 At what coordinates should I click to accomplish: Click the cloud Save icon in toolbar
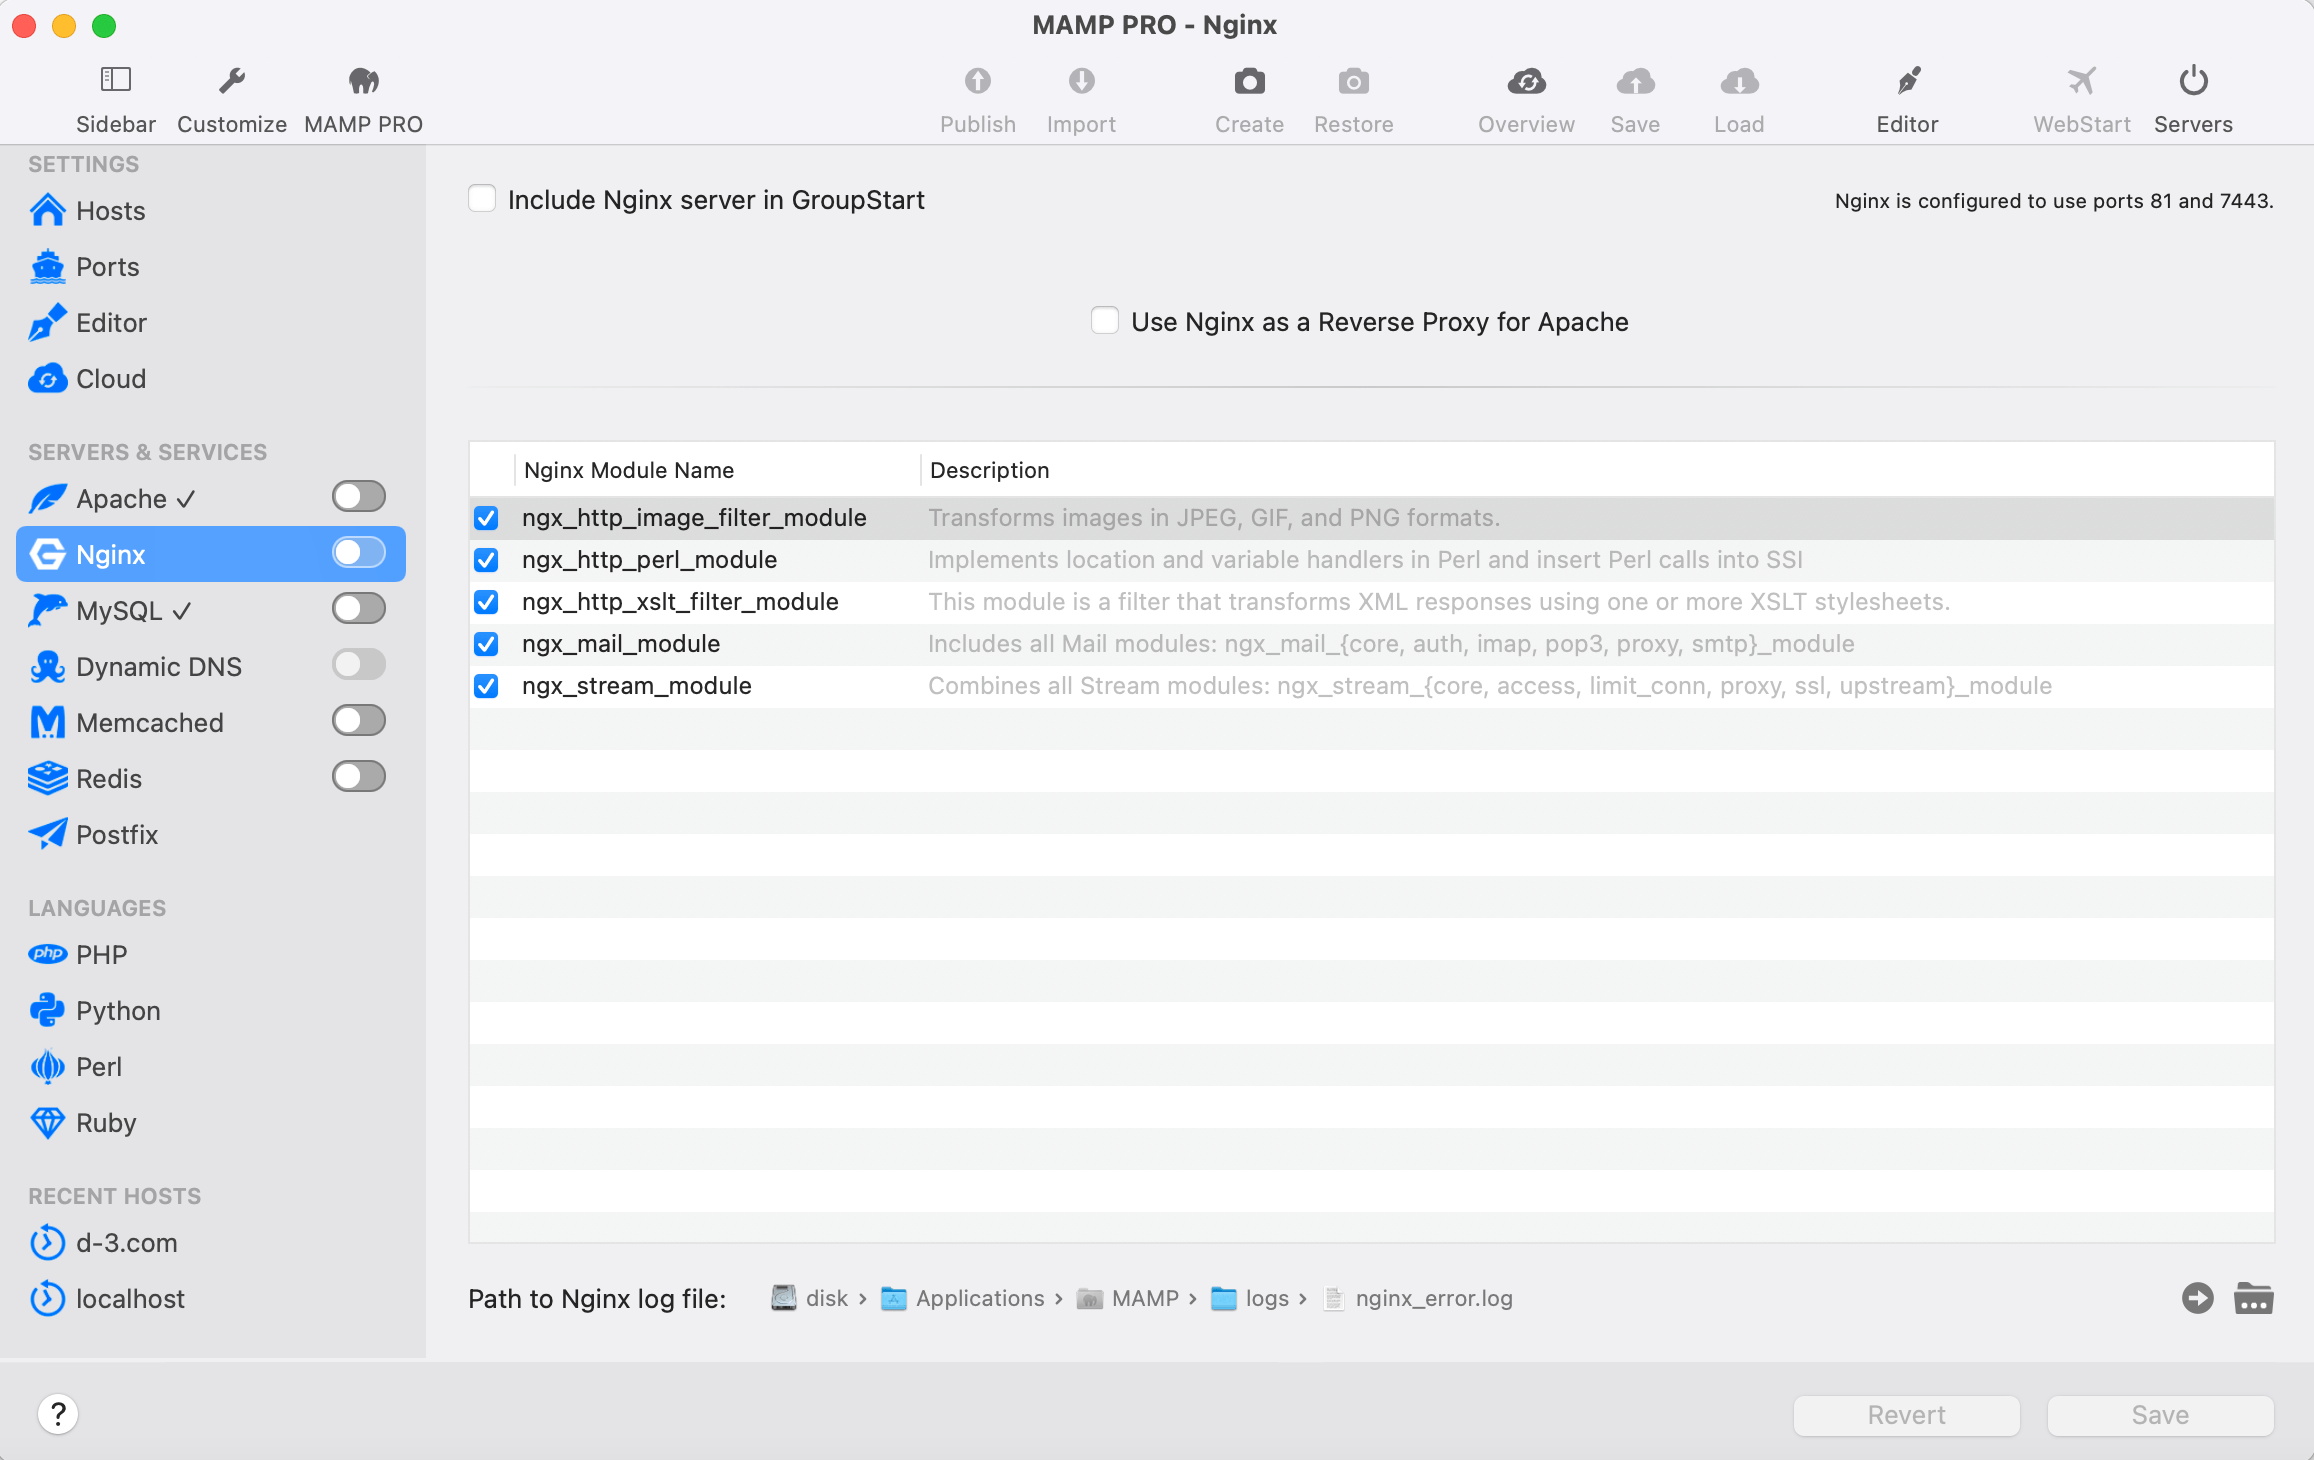[x=1636, y=80]
